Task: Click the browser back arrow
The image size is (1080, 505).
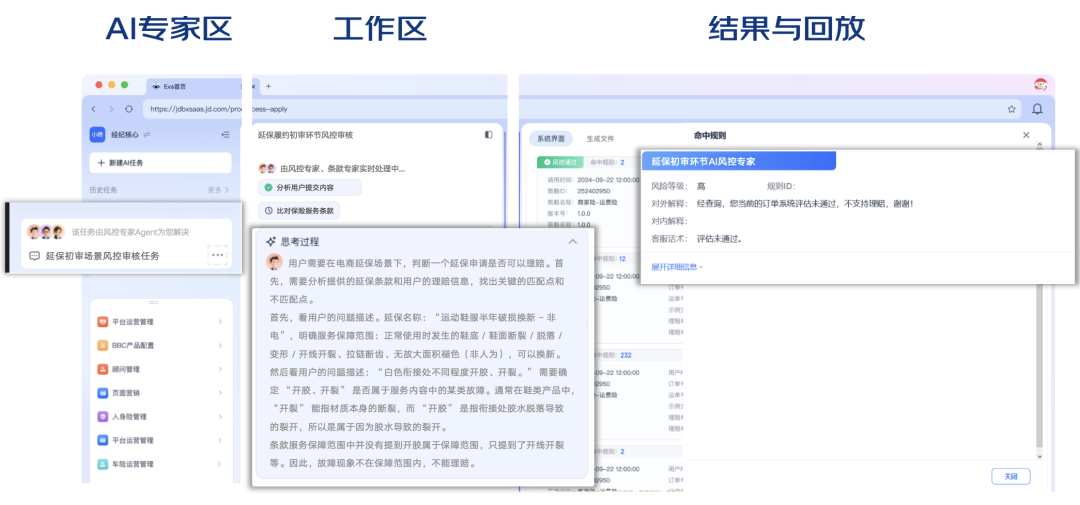Action: coord(94,109)
